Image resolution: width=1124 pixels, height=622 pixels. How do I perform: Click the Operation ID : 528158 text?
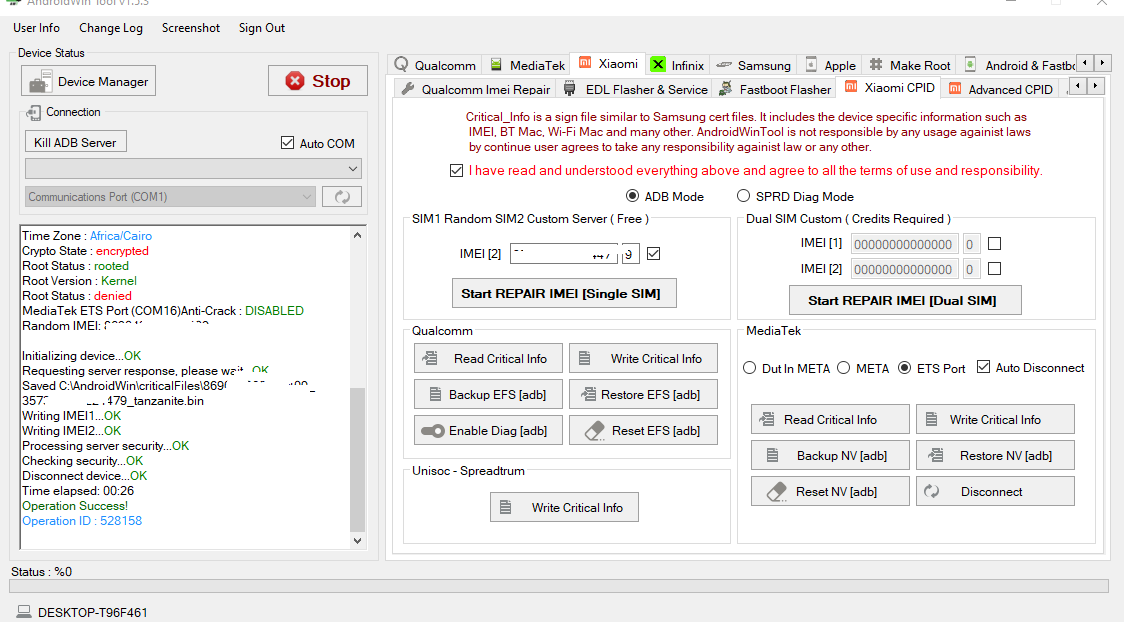coord(82,521)
